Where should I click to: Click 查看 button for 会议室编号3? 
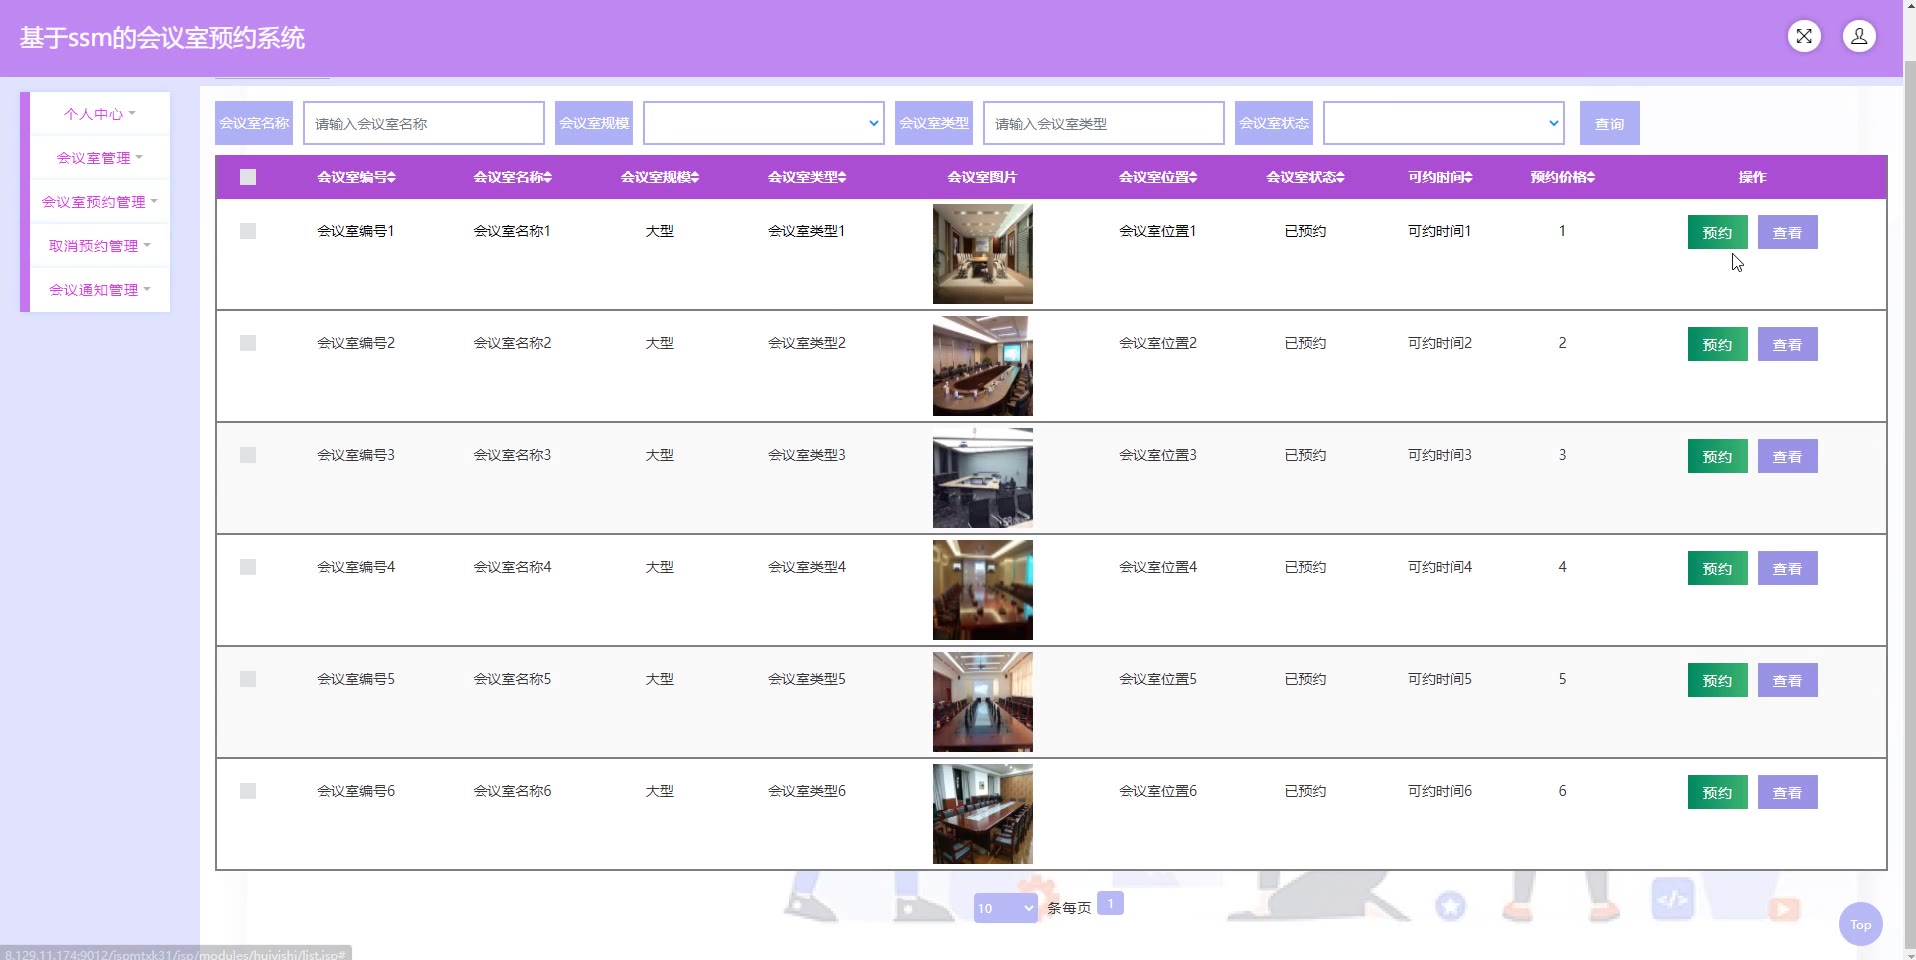[x=1788, y=456]
